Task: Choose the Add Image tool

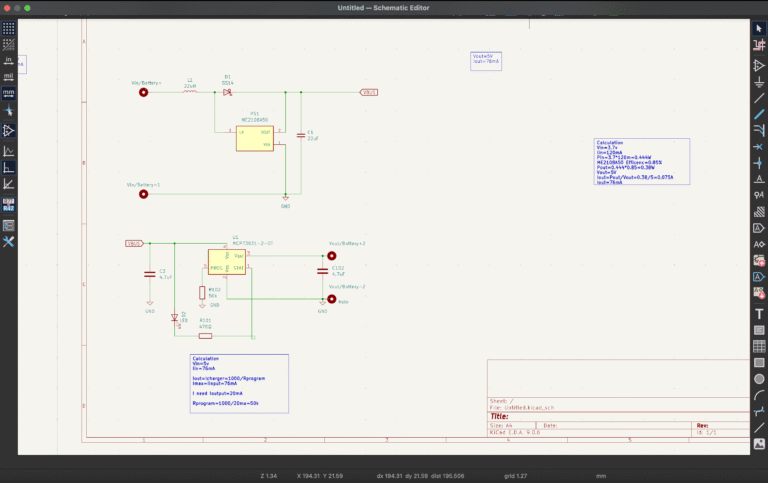Action: point(759,443)
